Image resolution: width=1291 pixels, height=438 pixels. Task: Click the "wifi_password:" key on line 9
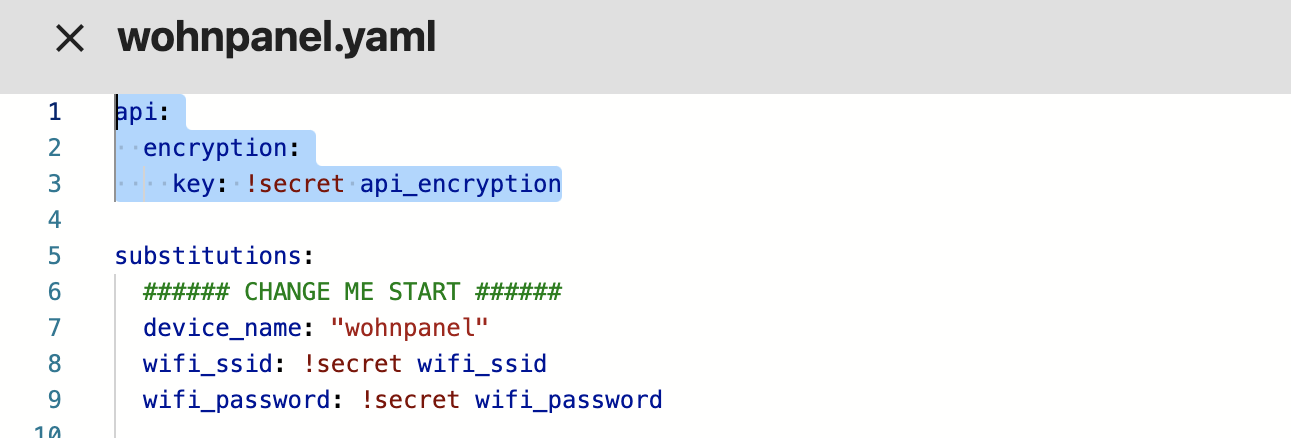pos(236,400)
